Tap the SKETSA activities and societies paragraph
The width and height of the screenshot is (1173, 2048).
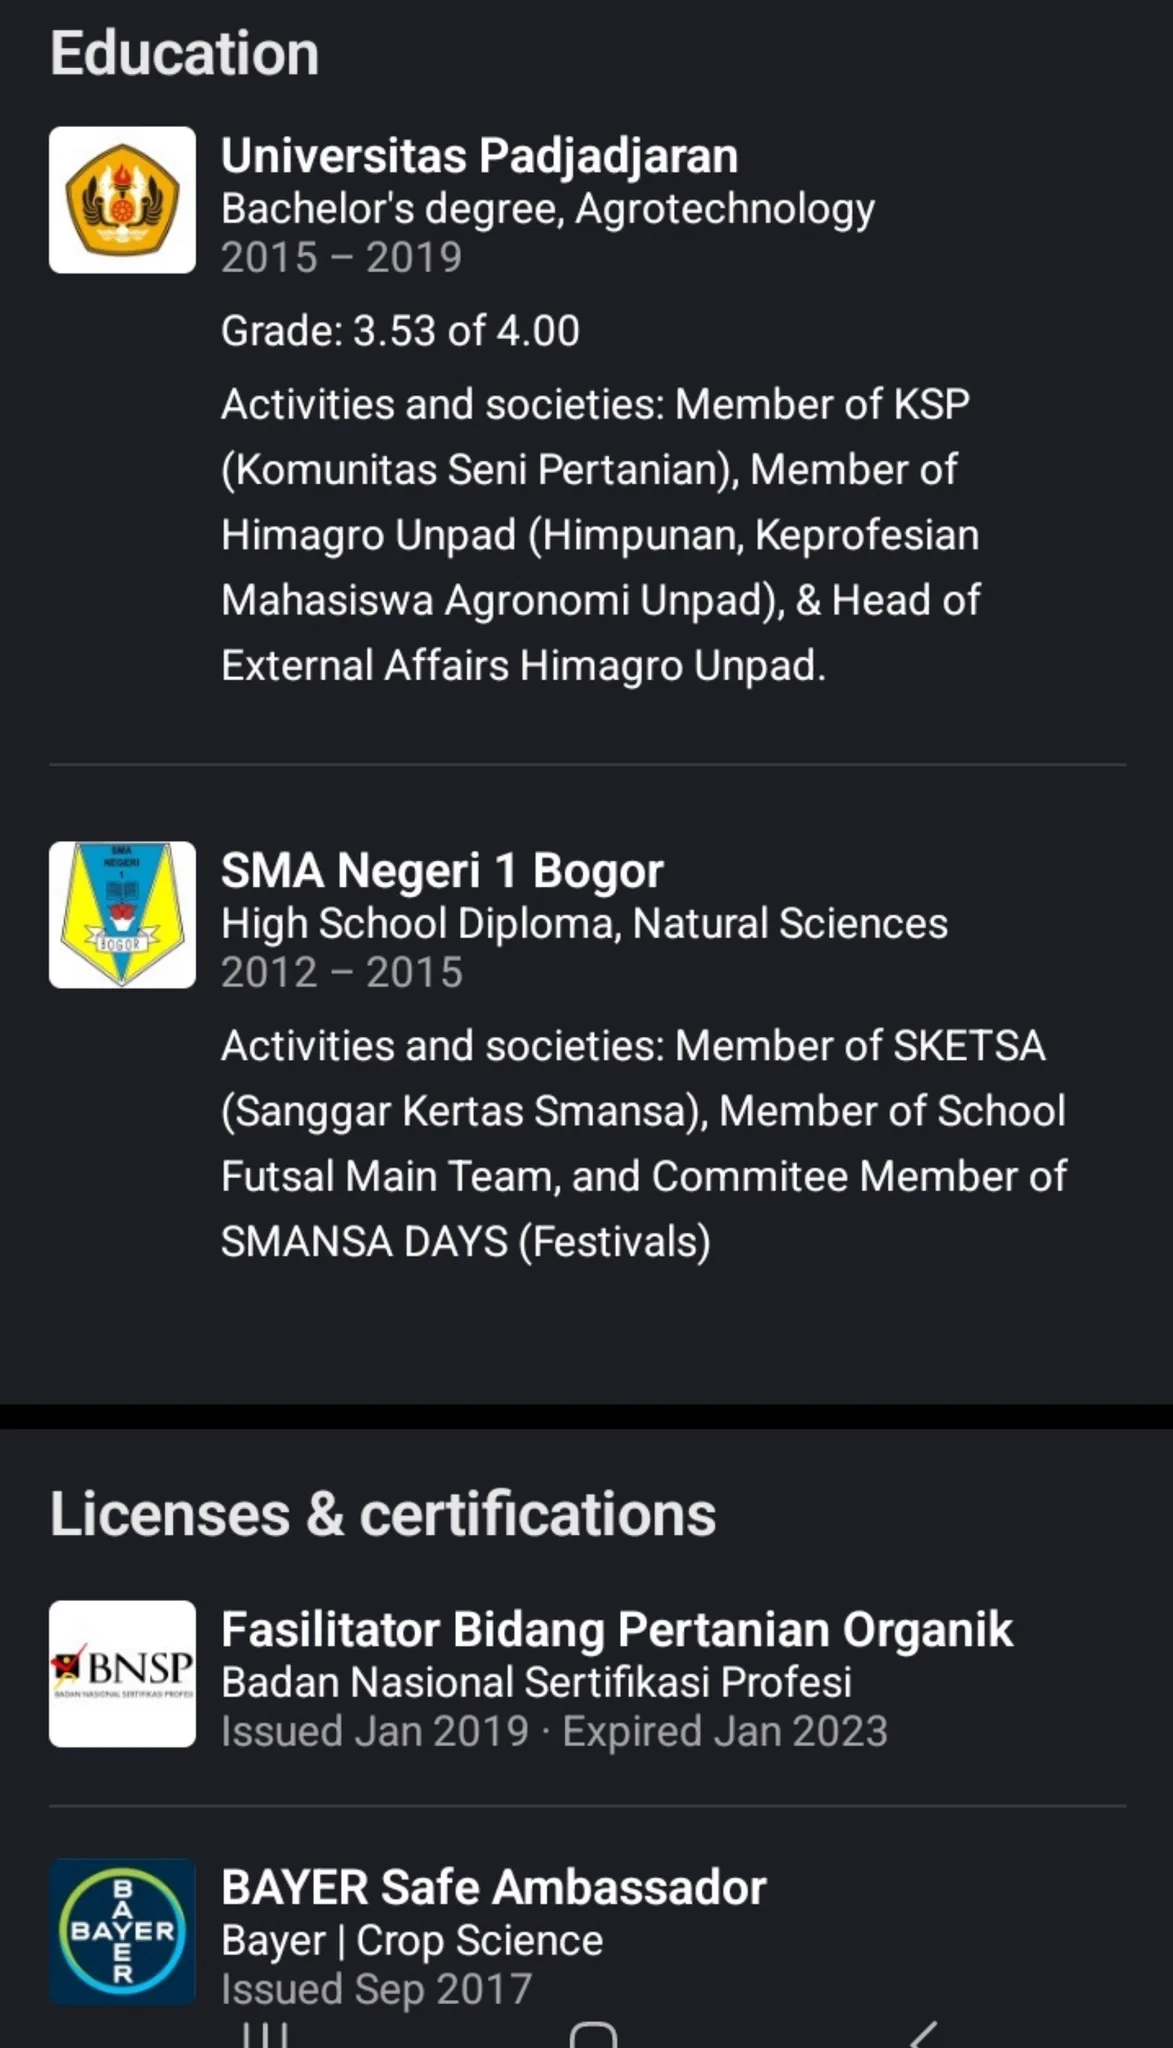coord(644,1144)
